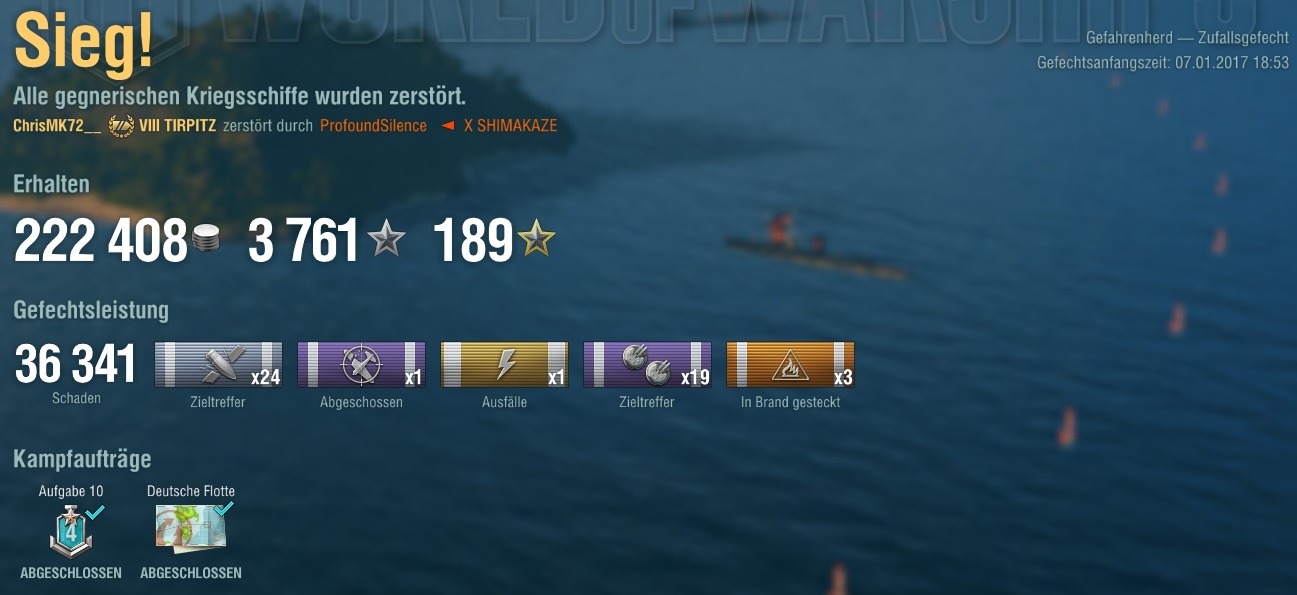Click the ProfoundSilence player name
This screenshot has width=1297, height=595.
point(373,126)
